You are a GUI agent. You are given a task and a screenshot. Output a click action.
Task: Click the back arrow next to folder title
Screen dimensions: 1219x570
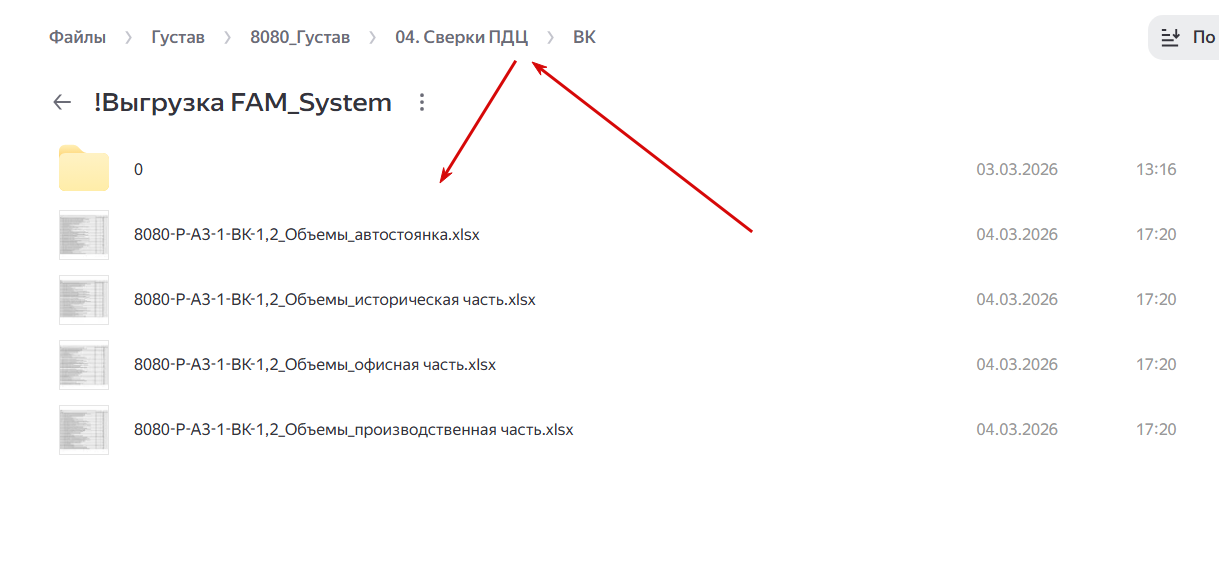coord(62,102)
